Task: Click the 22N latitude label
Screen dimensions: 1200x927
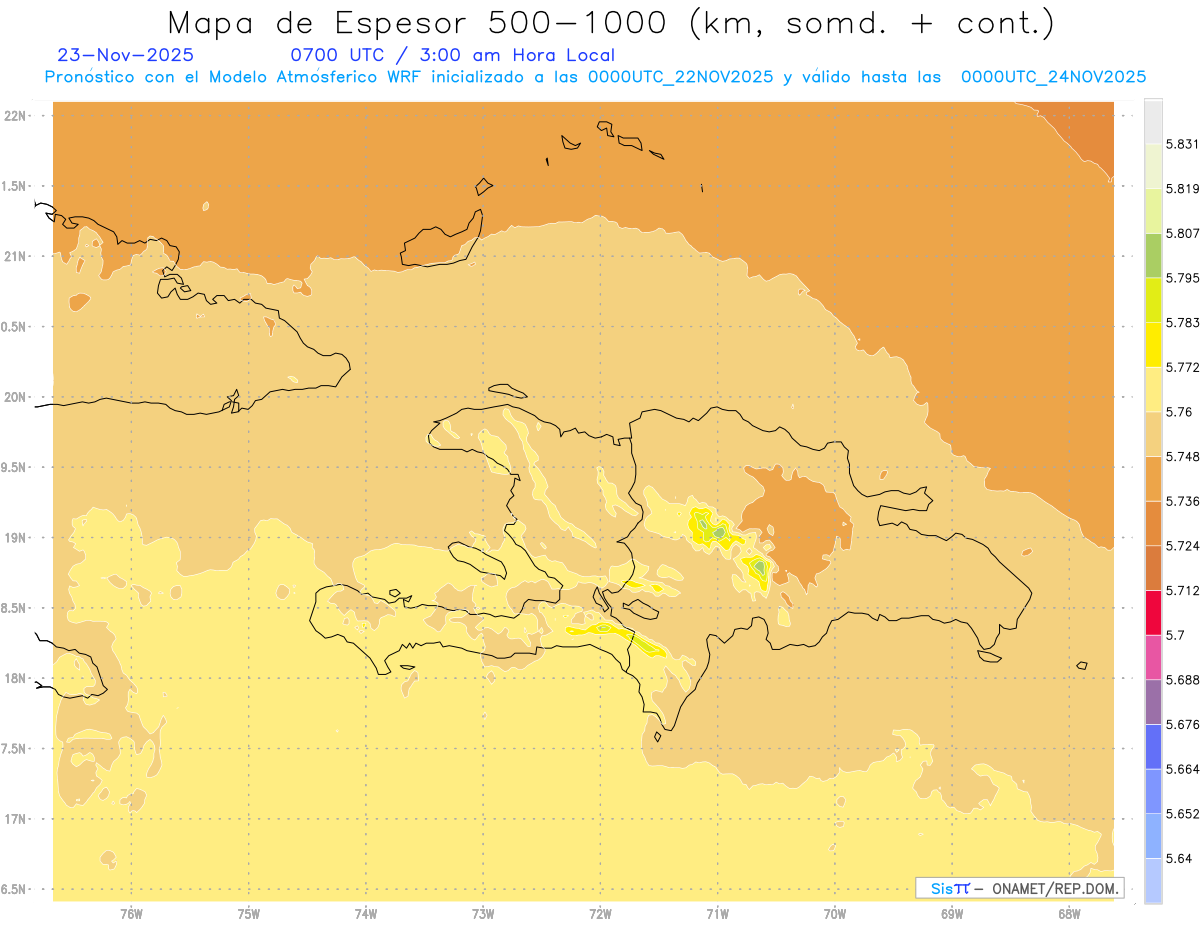Action: pos(16,116)
